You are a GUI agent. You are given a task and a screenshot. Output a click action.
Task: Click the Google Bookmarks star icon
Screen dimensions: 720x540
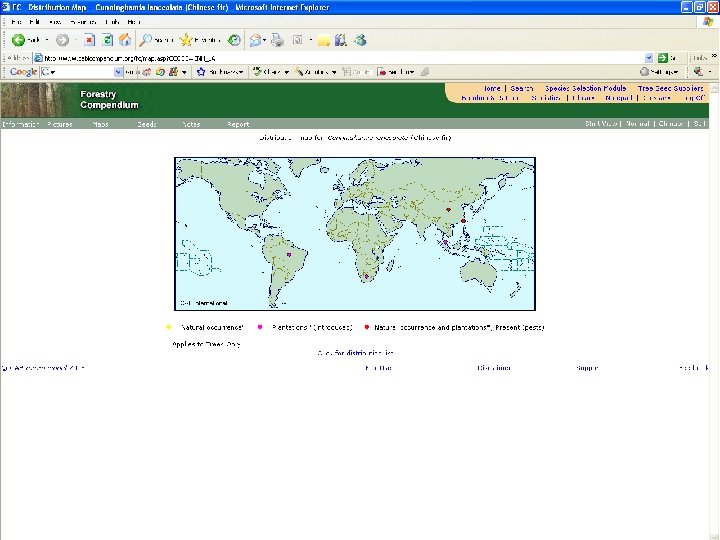point(201,72)
